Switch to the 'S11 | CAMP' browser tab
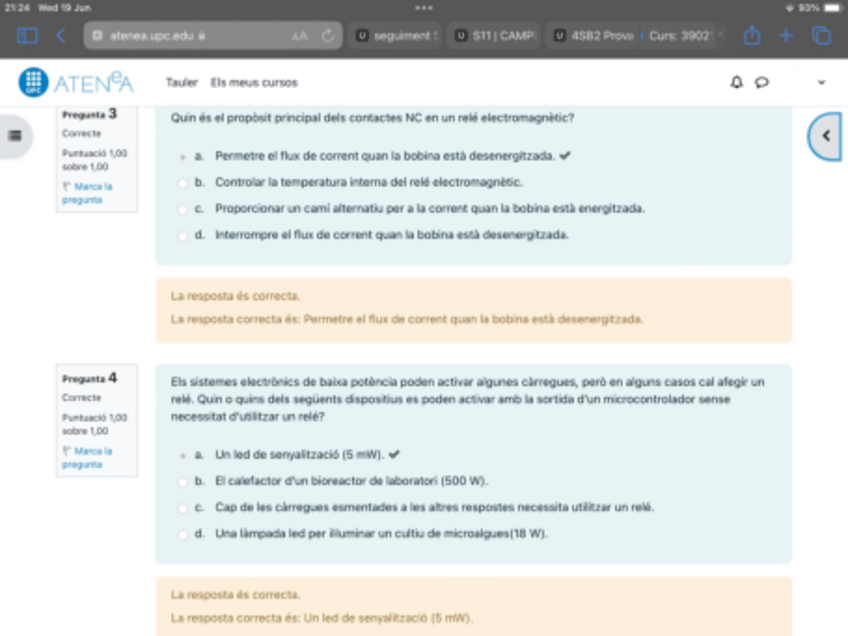This screenshot has width=848, height=636. tap(494, 36)
